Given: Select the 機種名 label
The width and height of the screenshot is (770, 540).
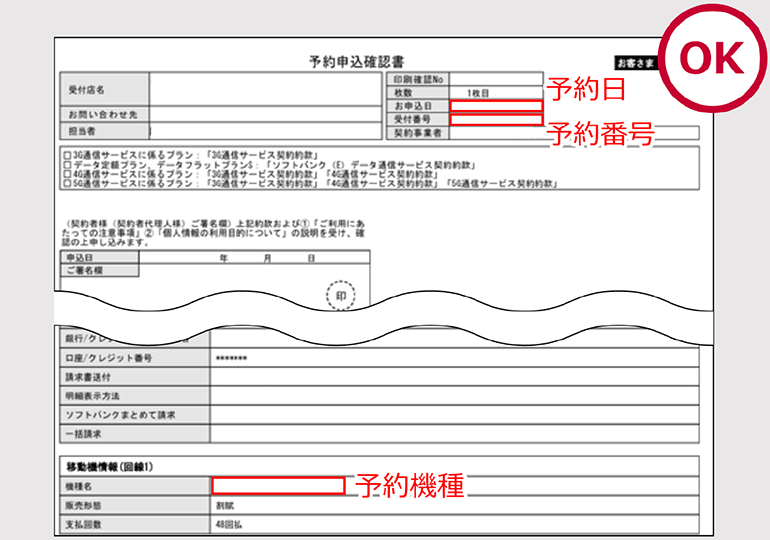Looking at the screenshot, I should [x=135, y=486].
